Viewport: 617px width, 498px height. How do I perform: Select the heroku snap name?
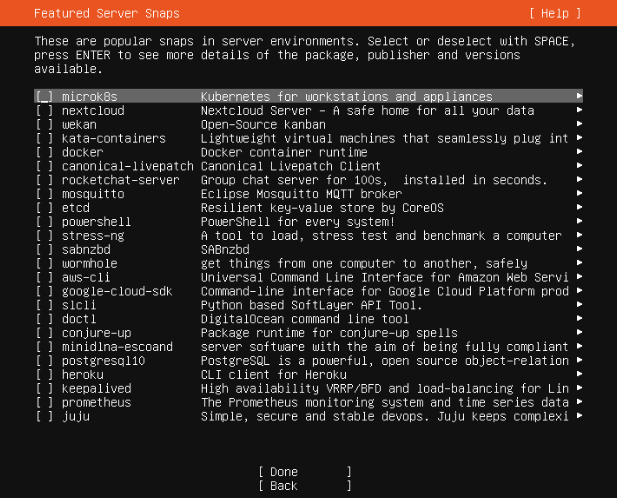(83, 374)
